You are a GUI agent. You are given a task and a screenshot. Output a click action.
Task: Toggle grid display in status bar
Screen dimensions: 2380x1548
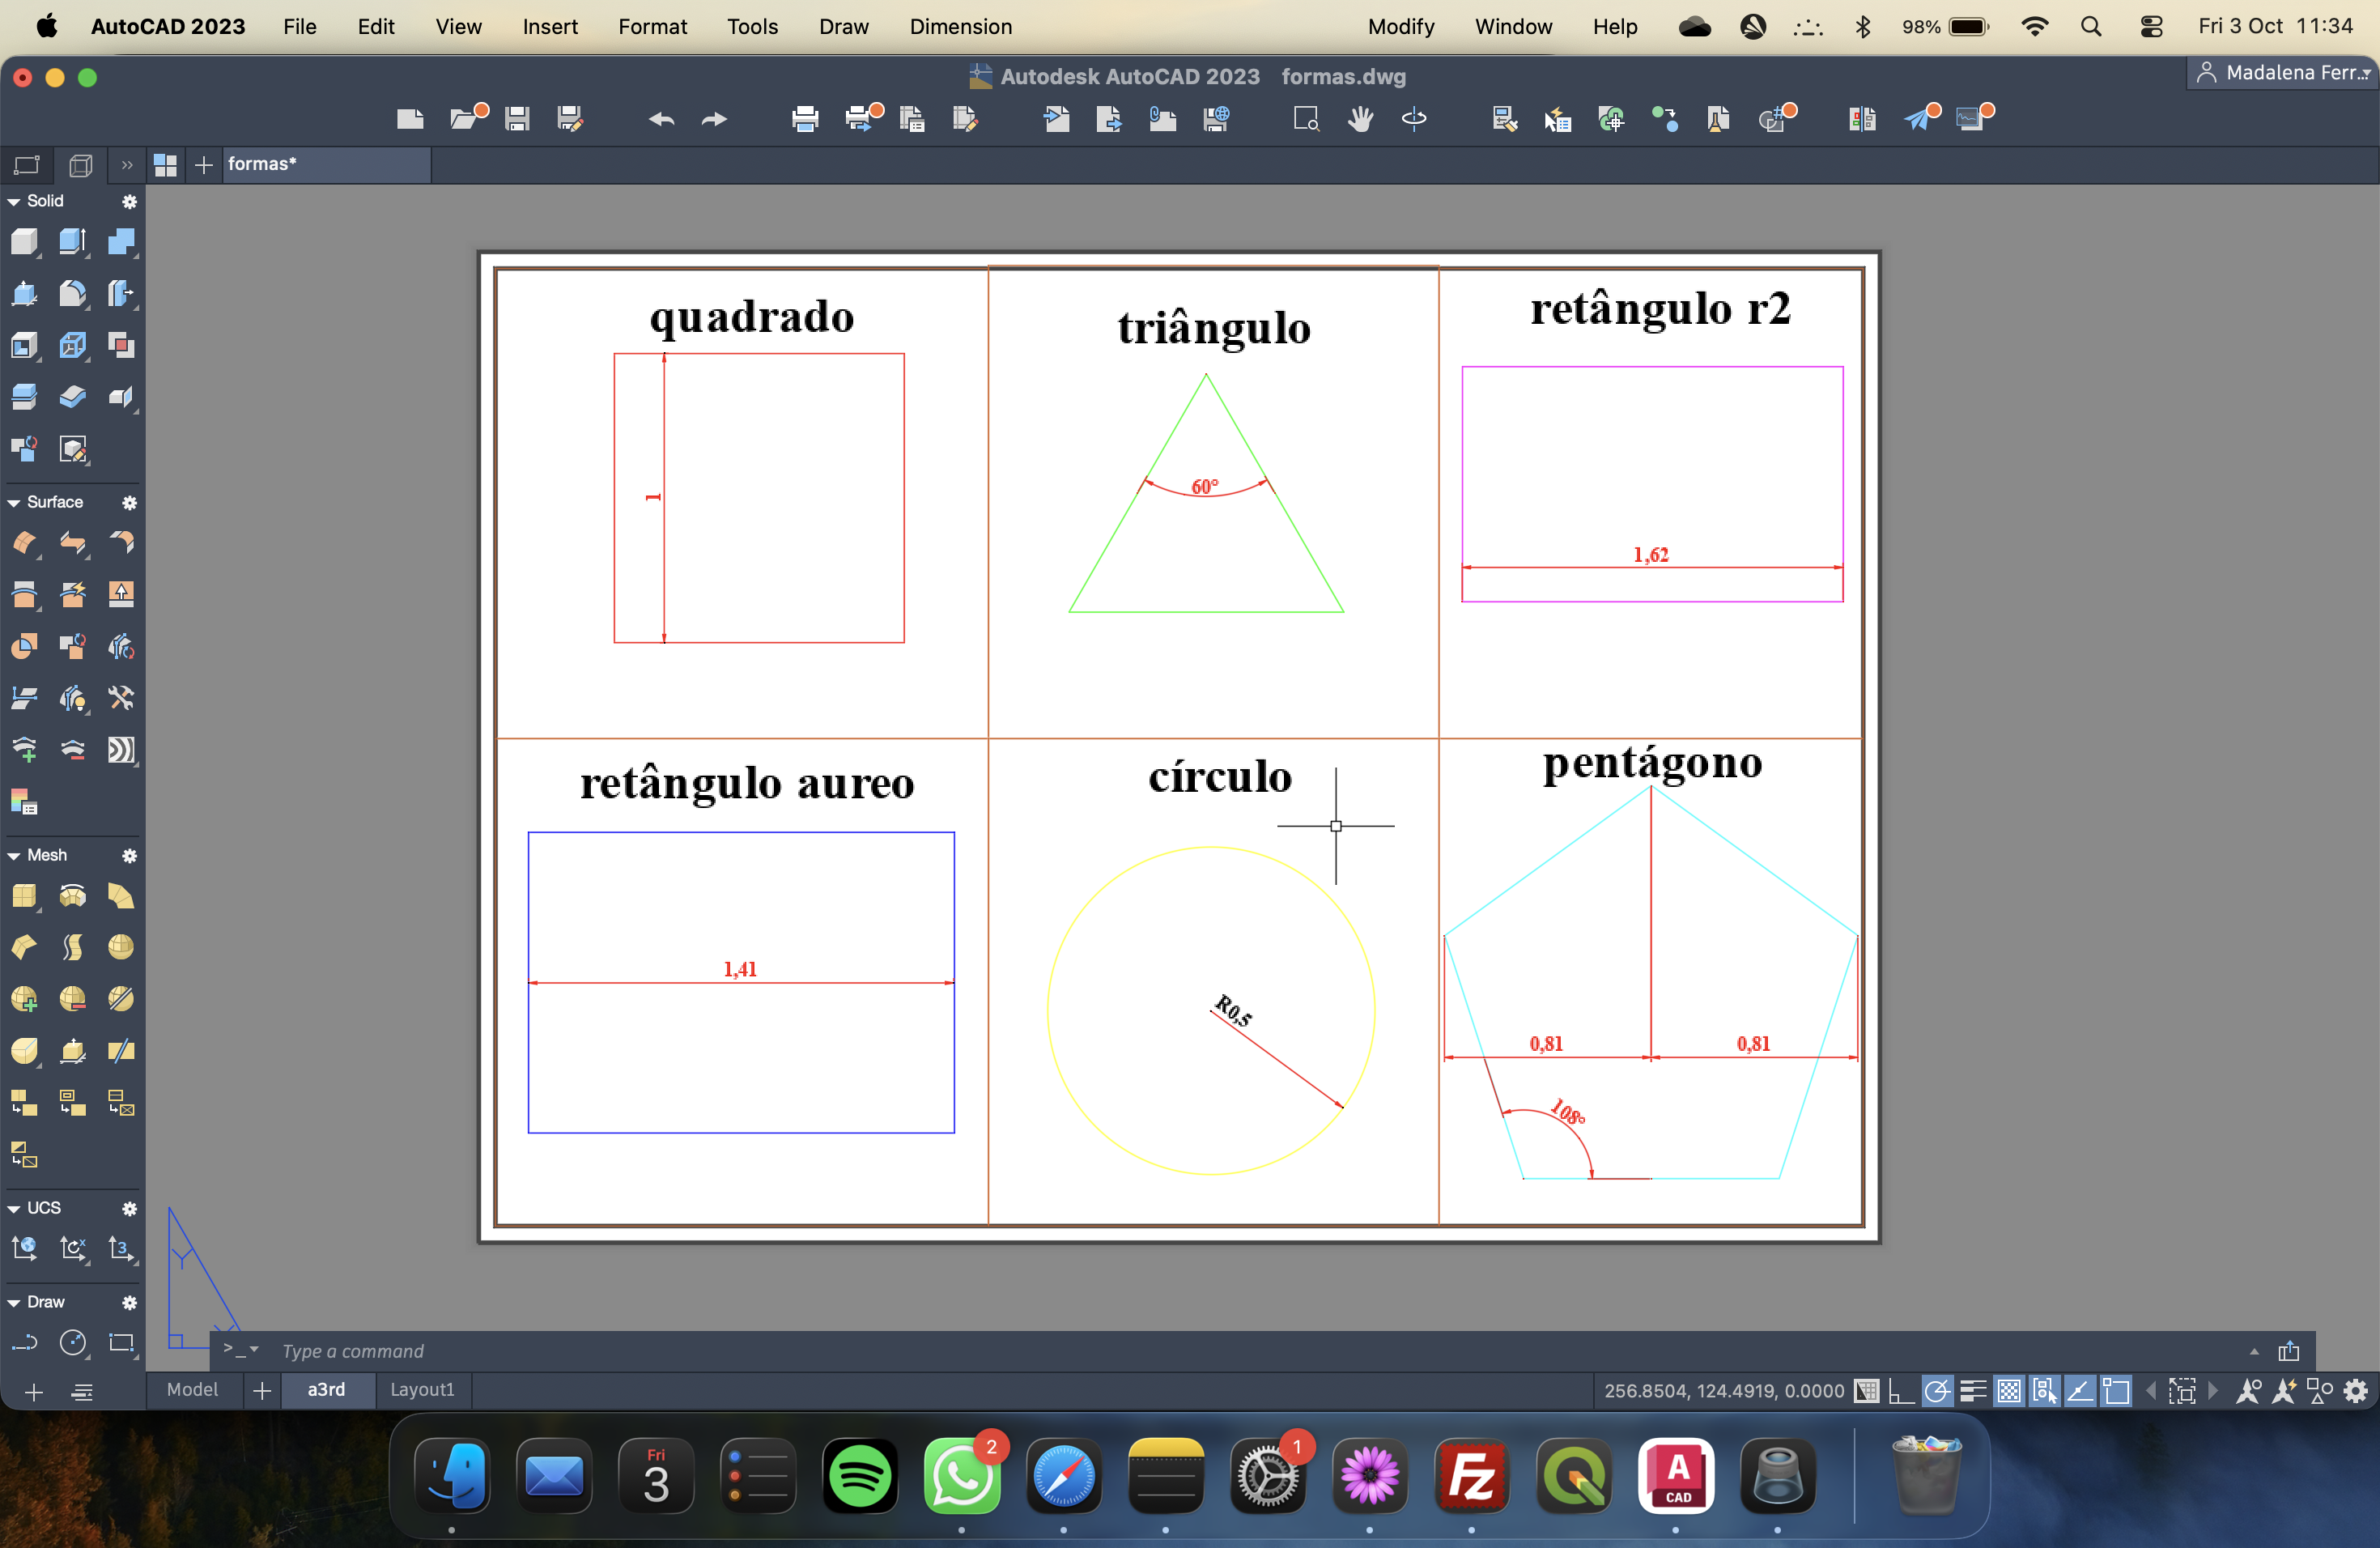pyautogui.click(x=1866, y=1391)
